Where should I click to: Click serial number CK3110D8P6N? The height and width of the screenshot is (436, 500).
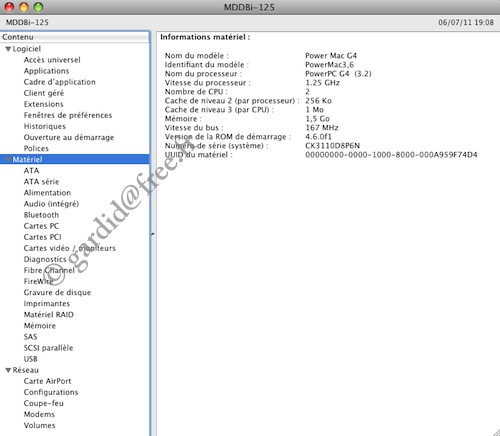(x=332, y=146)
